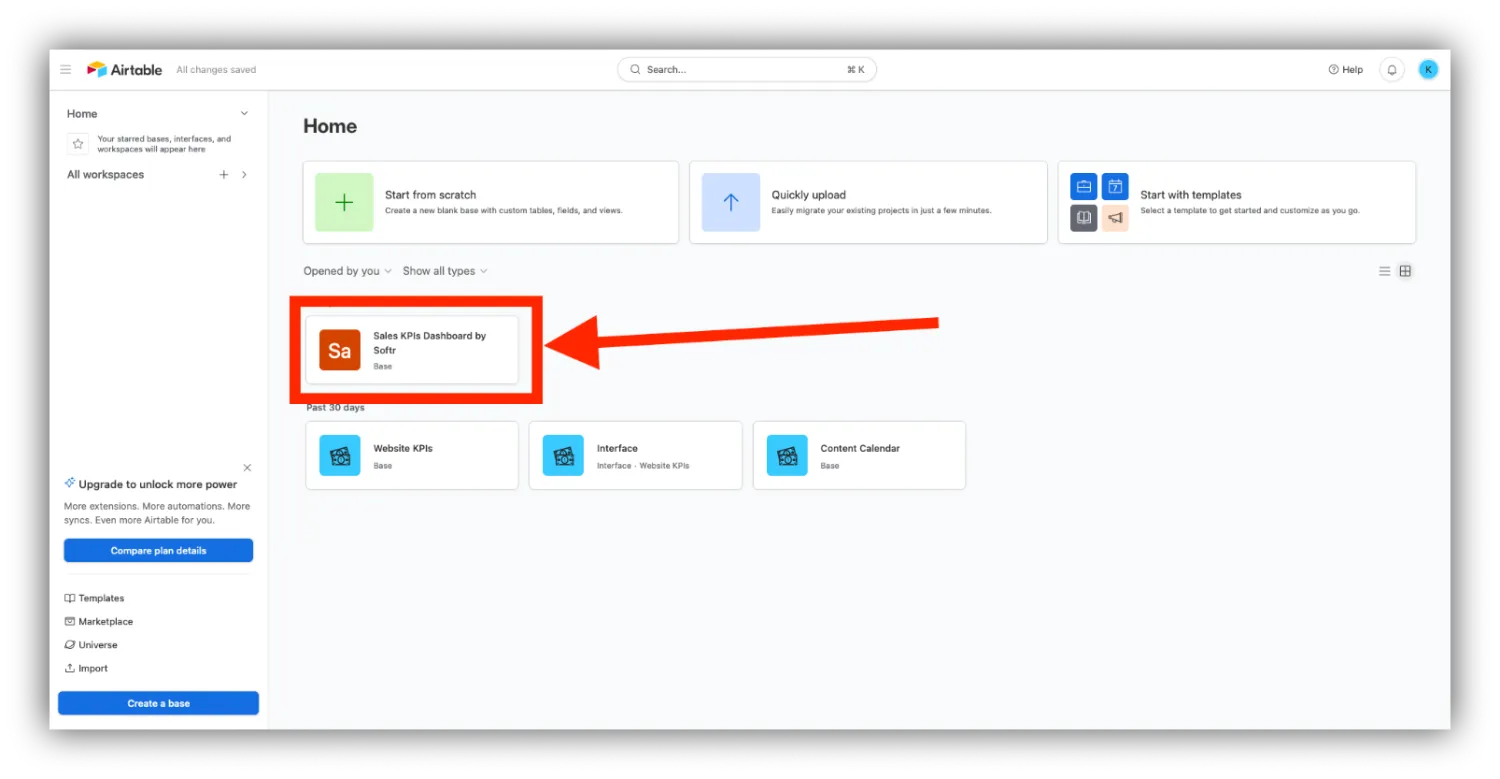Click the Help question mark link
Viewport: 1500px width, 779px height.
click(x=1346, y=70)
